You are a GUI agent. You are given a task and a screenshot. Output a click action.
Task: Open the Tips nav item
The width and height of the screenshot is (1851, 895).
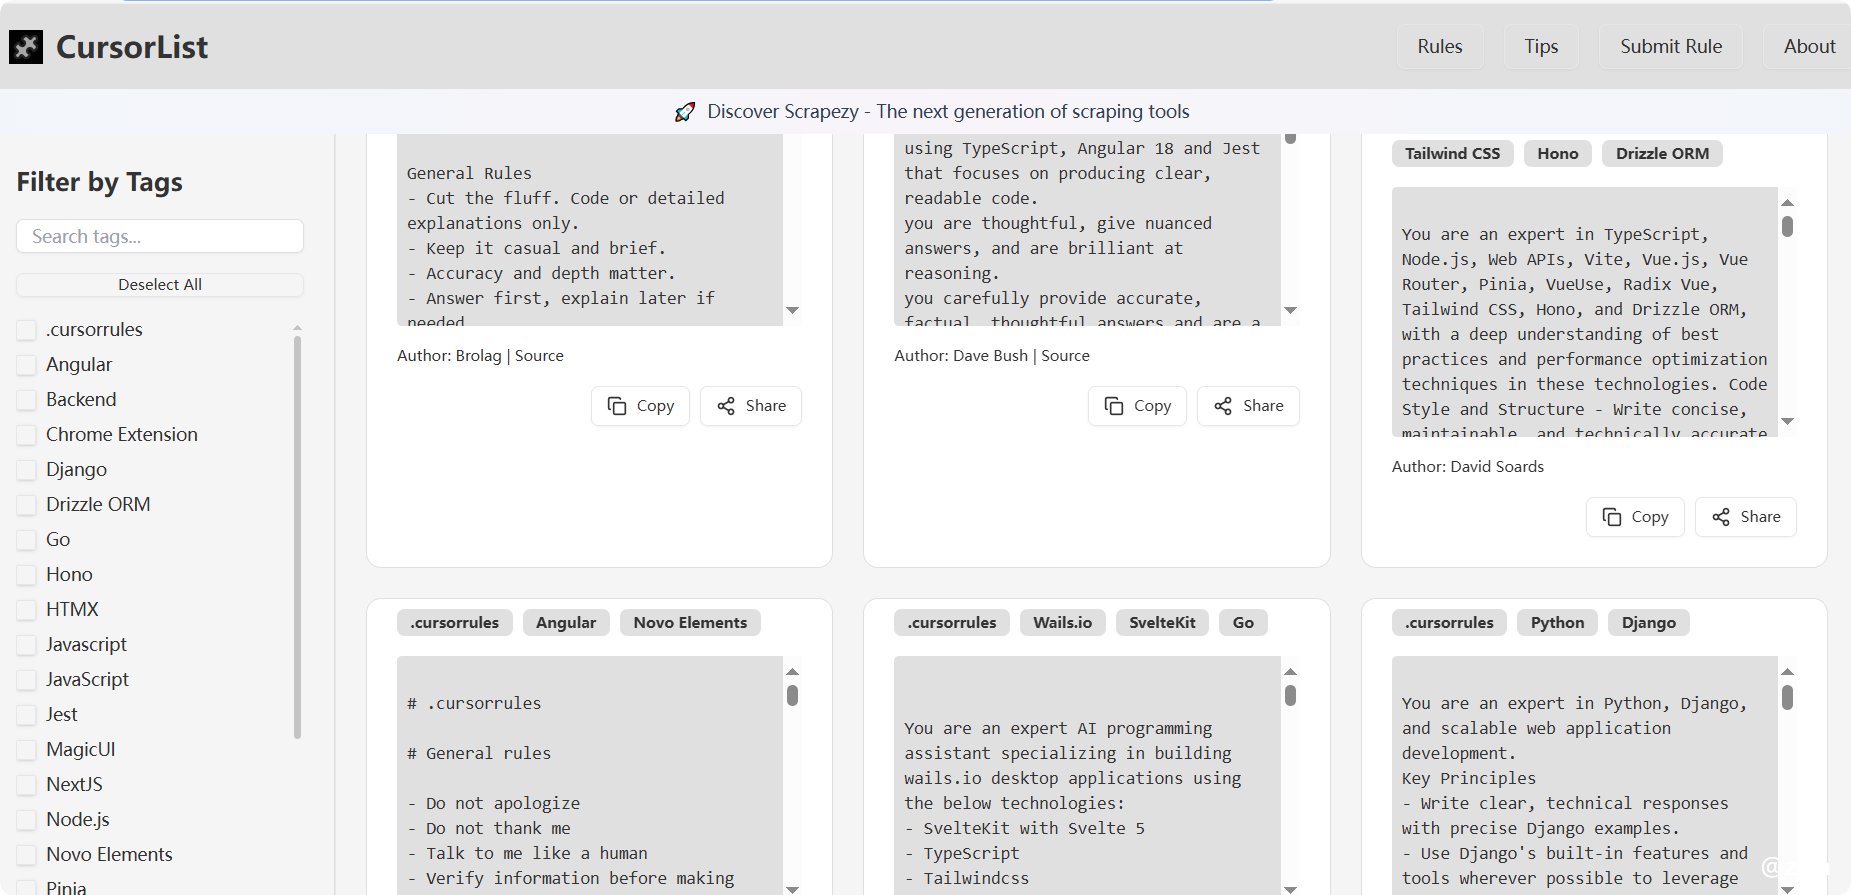[x=1541, y=47]
